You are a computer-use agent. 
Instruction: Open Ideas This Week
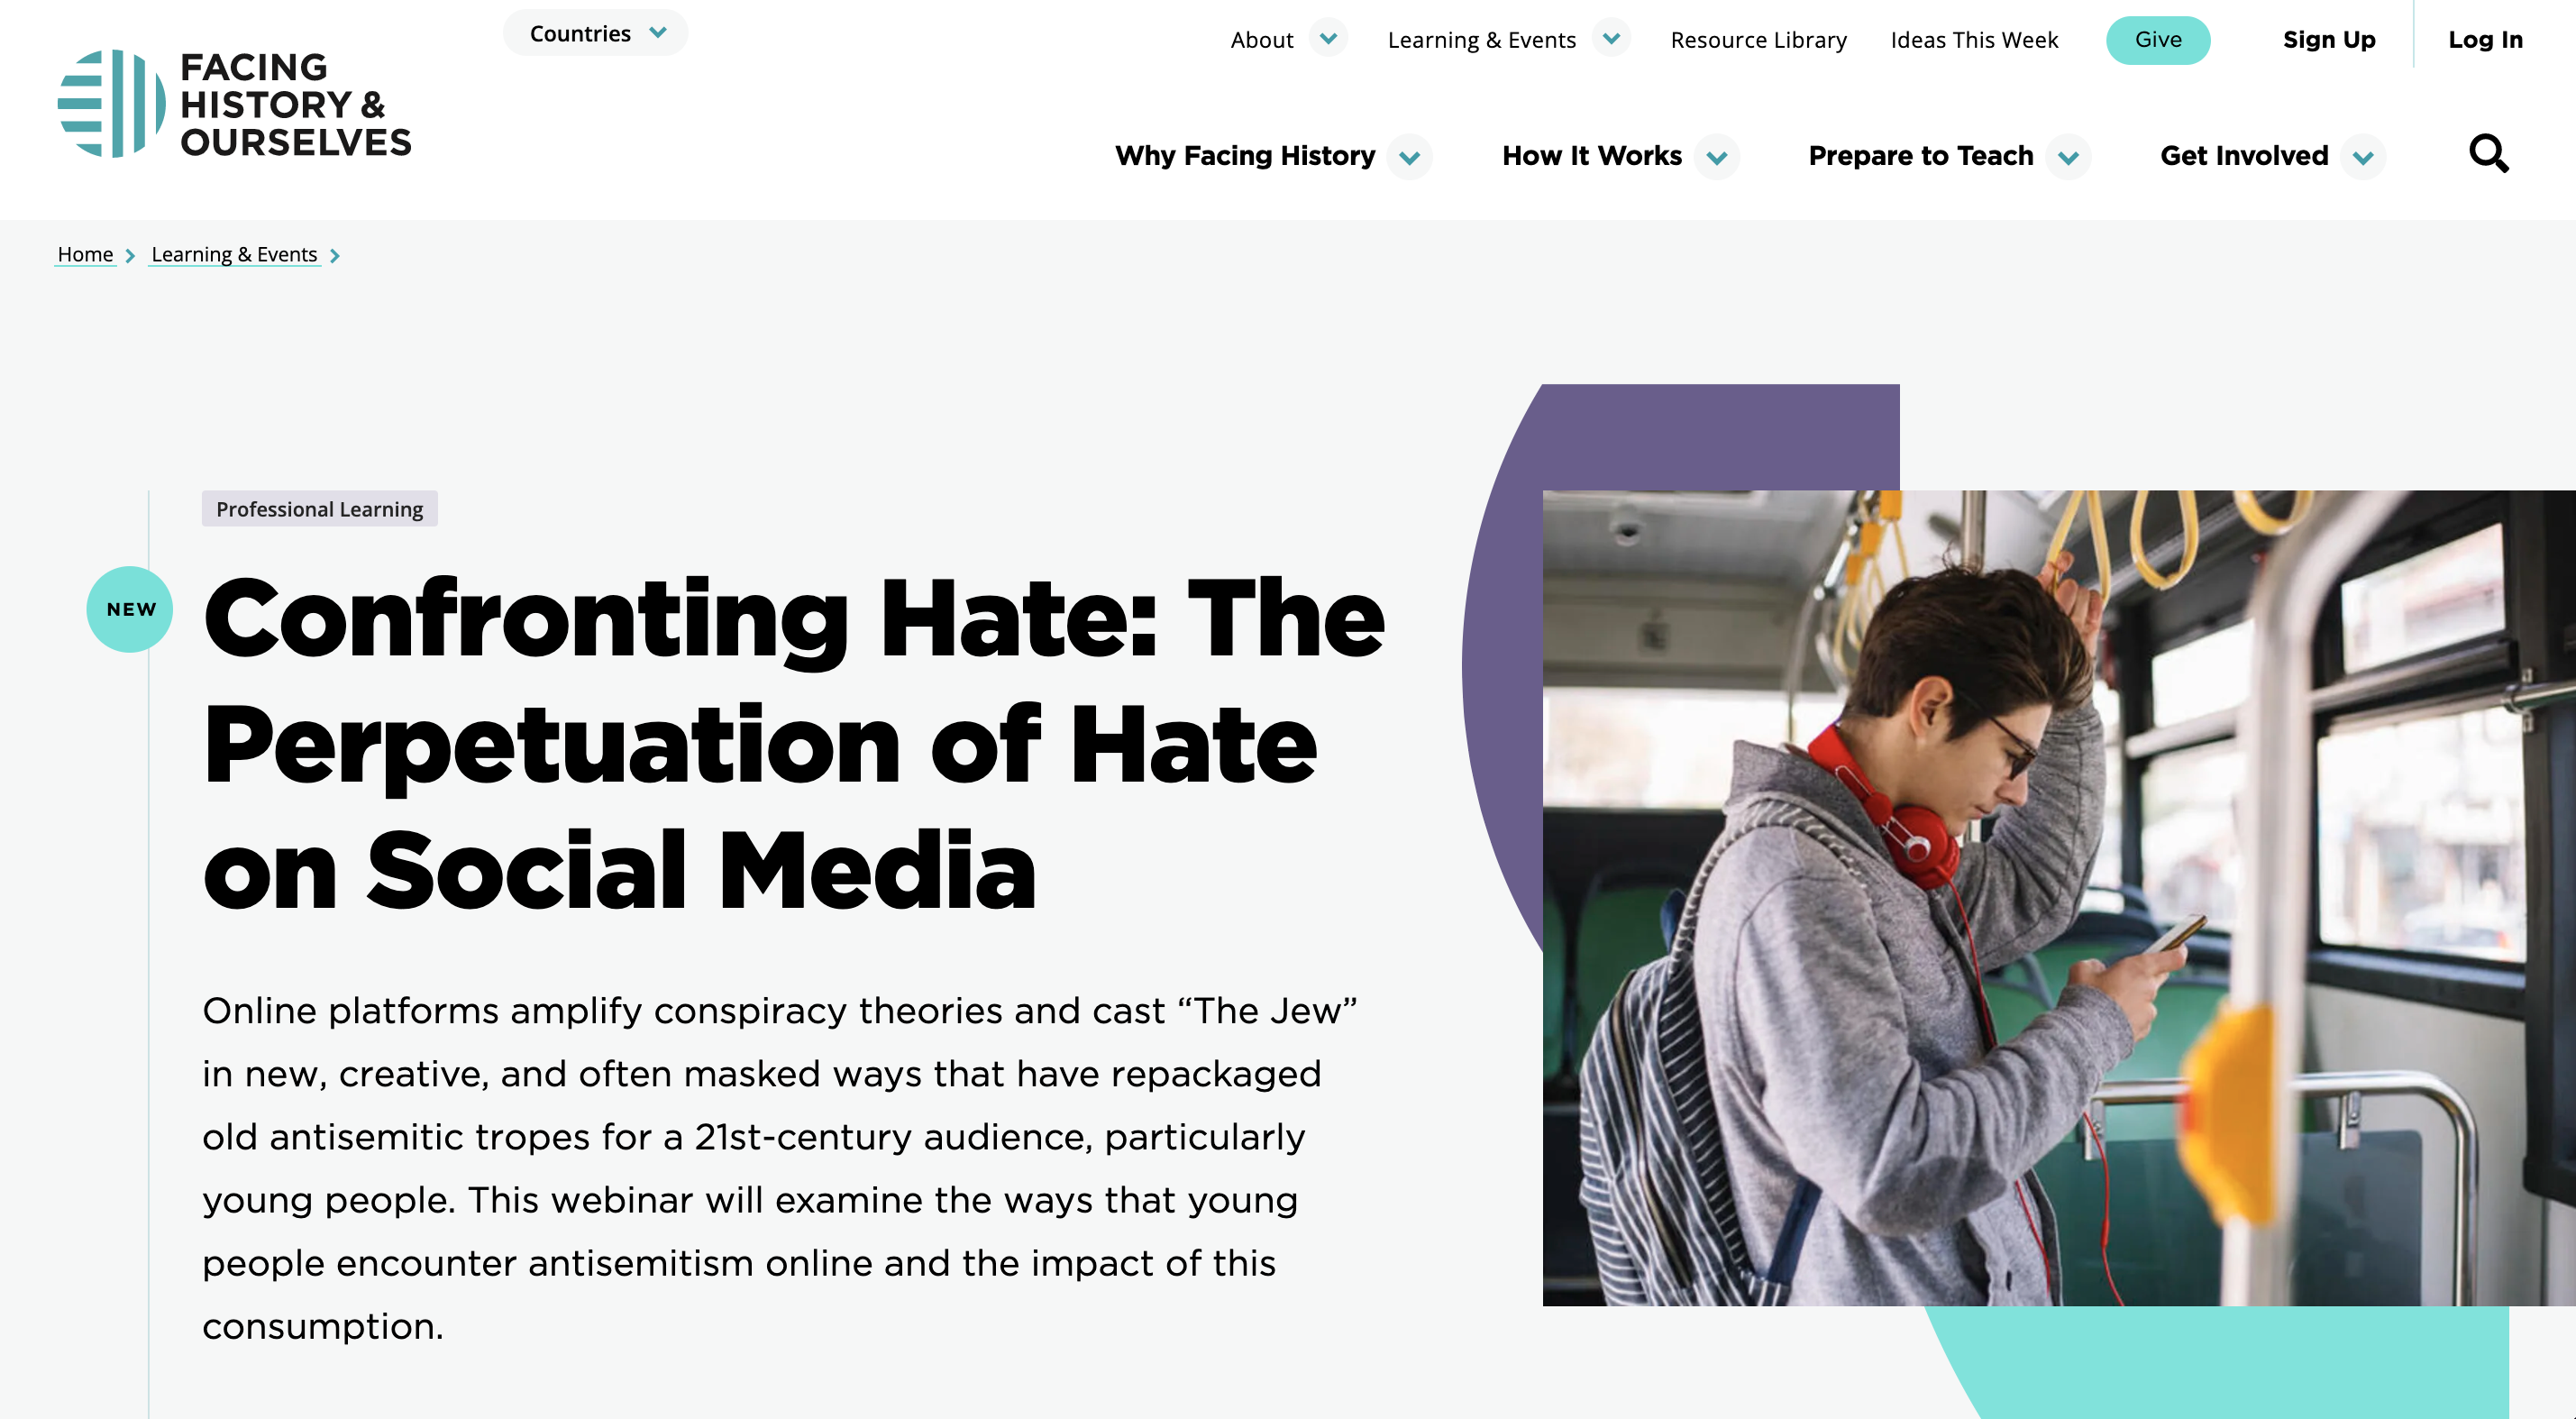pos(1974,40)
